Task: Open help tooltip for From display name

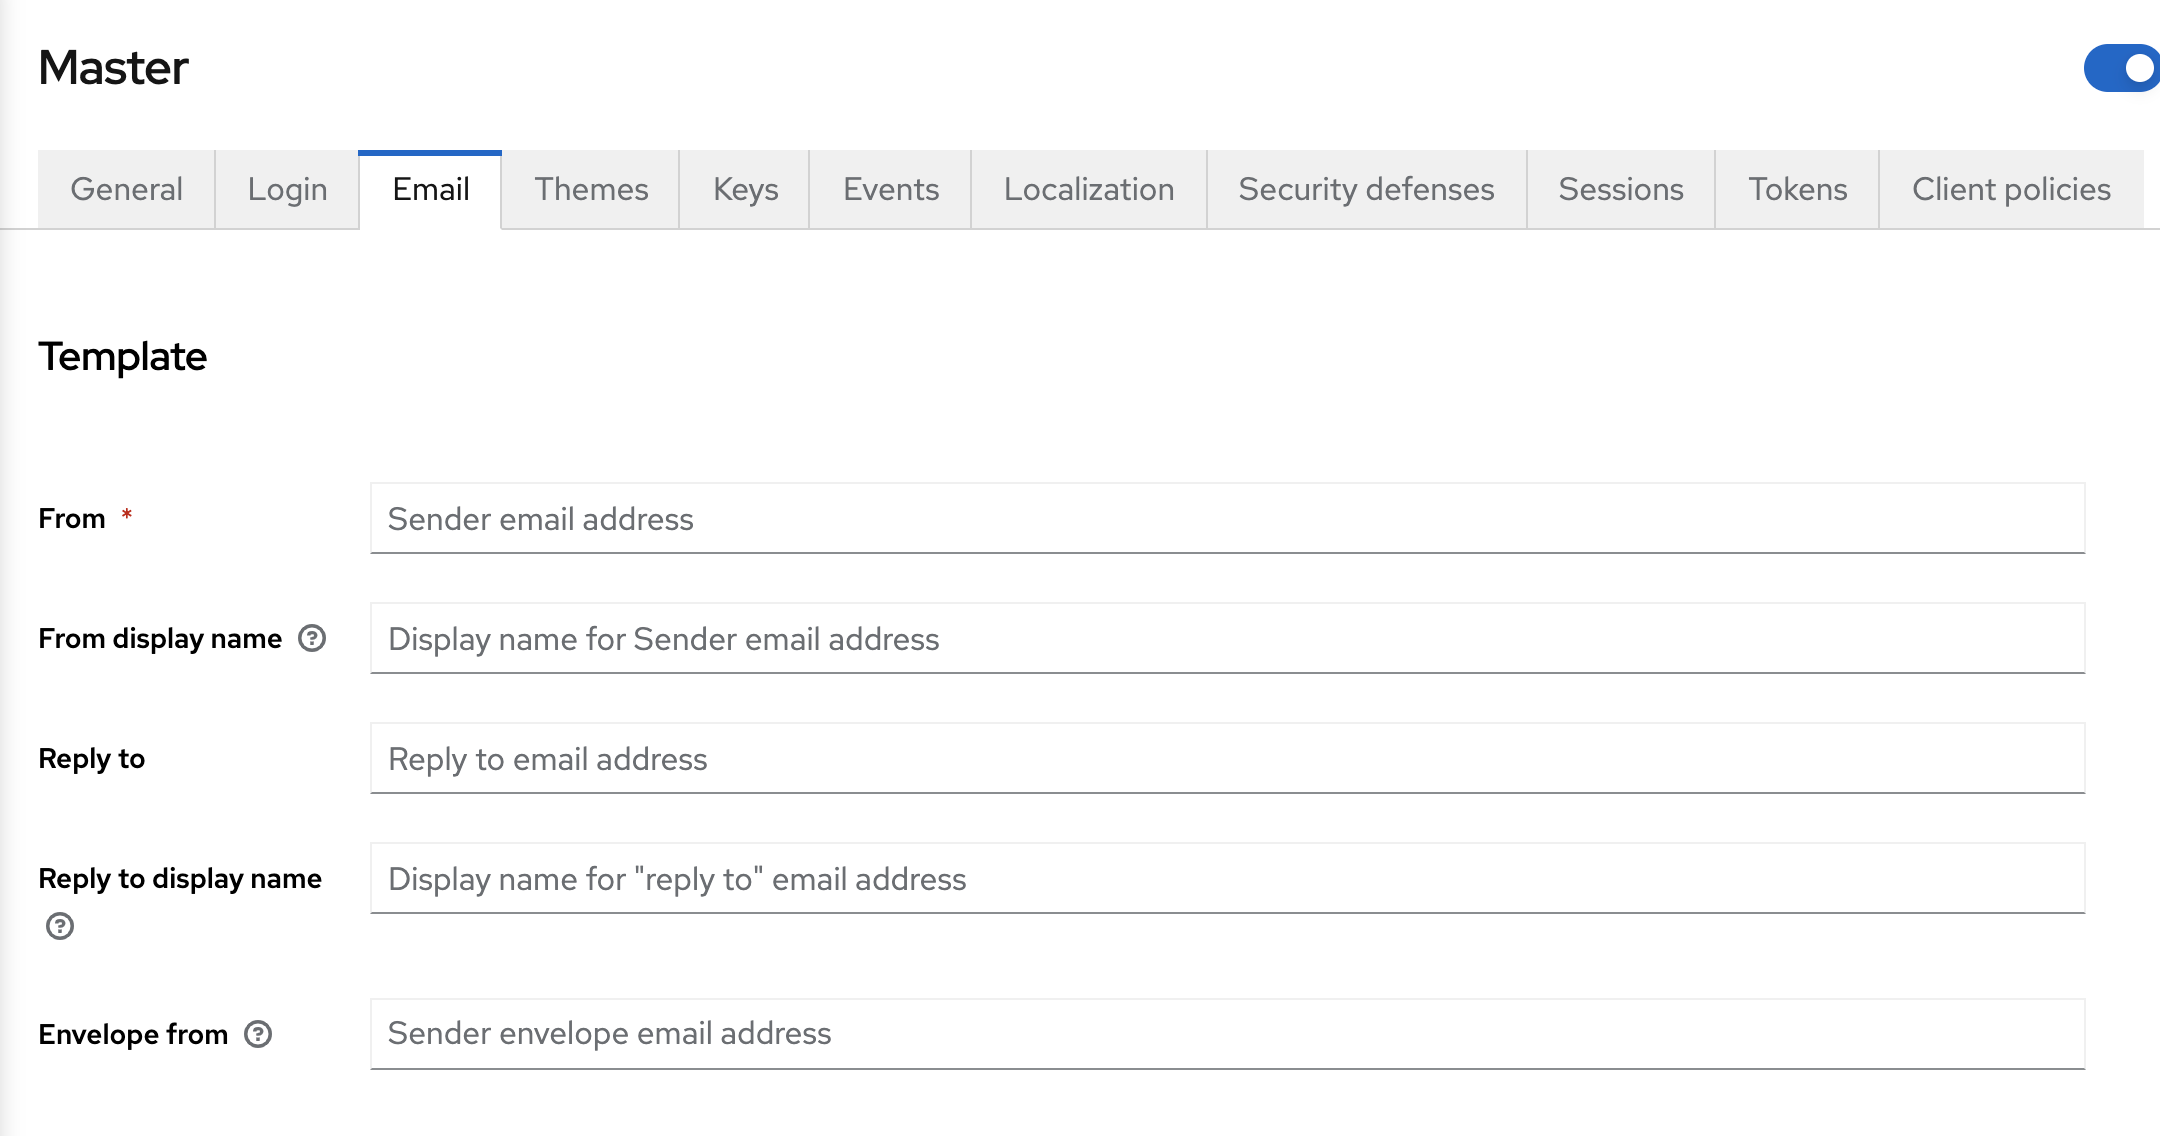Action: point(311,639)
